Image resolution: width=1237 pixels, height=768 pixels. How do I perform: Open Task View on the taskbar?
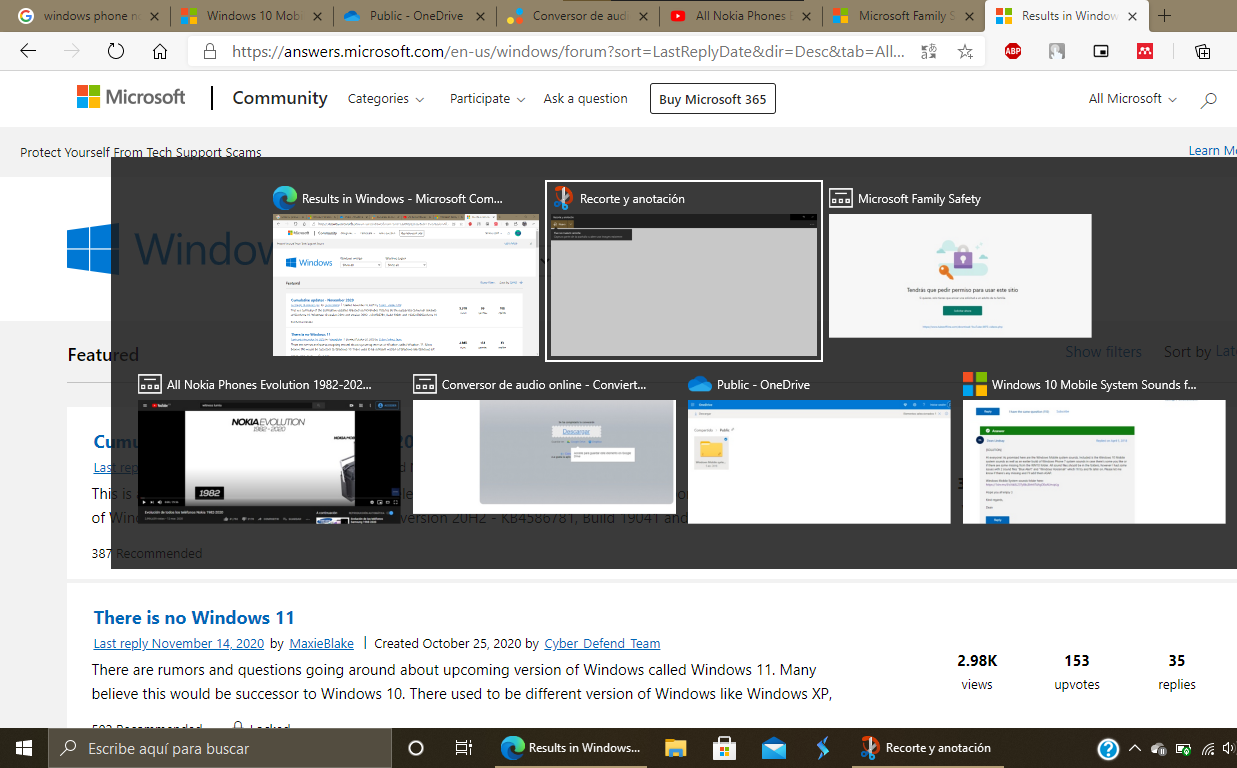tap(464, 748)
